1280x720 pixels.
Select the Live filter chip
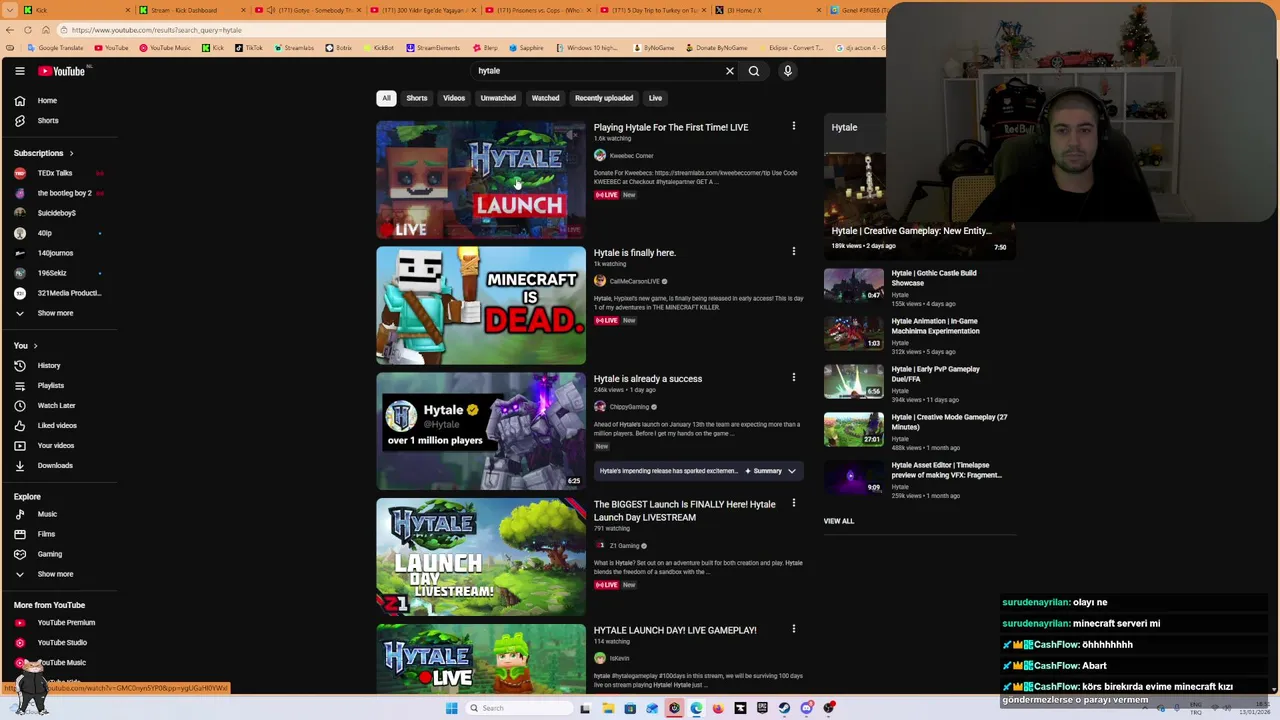[x=655, y=98]
